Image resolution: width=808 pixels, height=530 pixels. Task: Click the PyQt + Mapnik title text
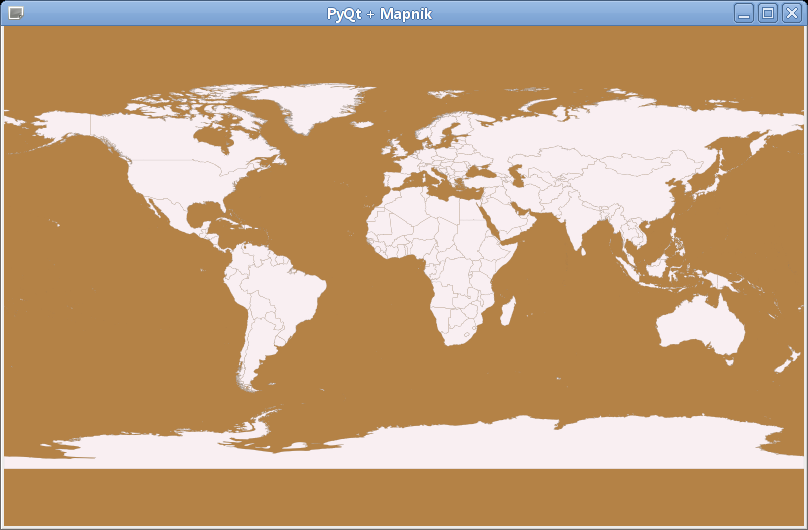point(379,14)
